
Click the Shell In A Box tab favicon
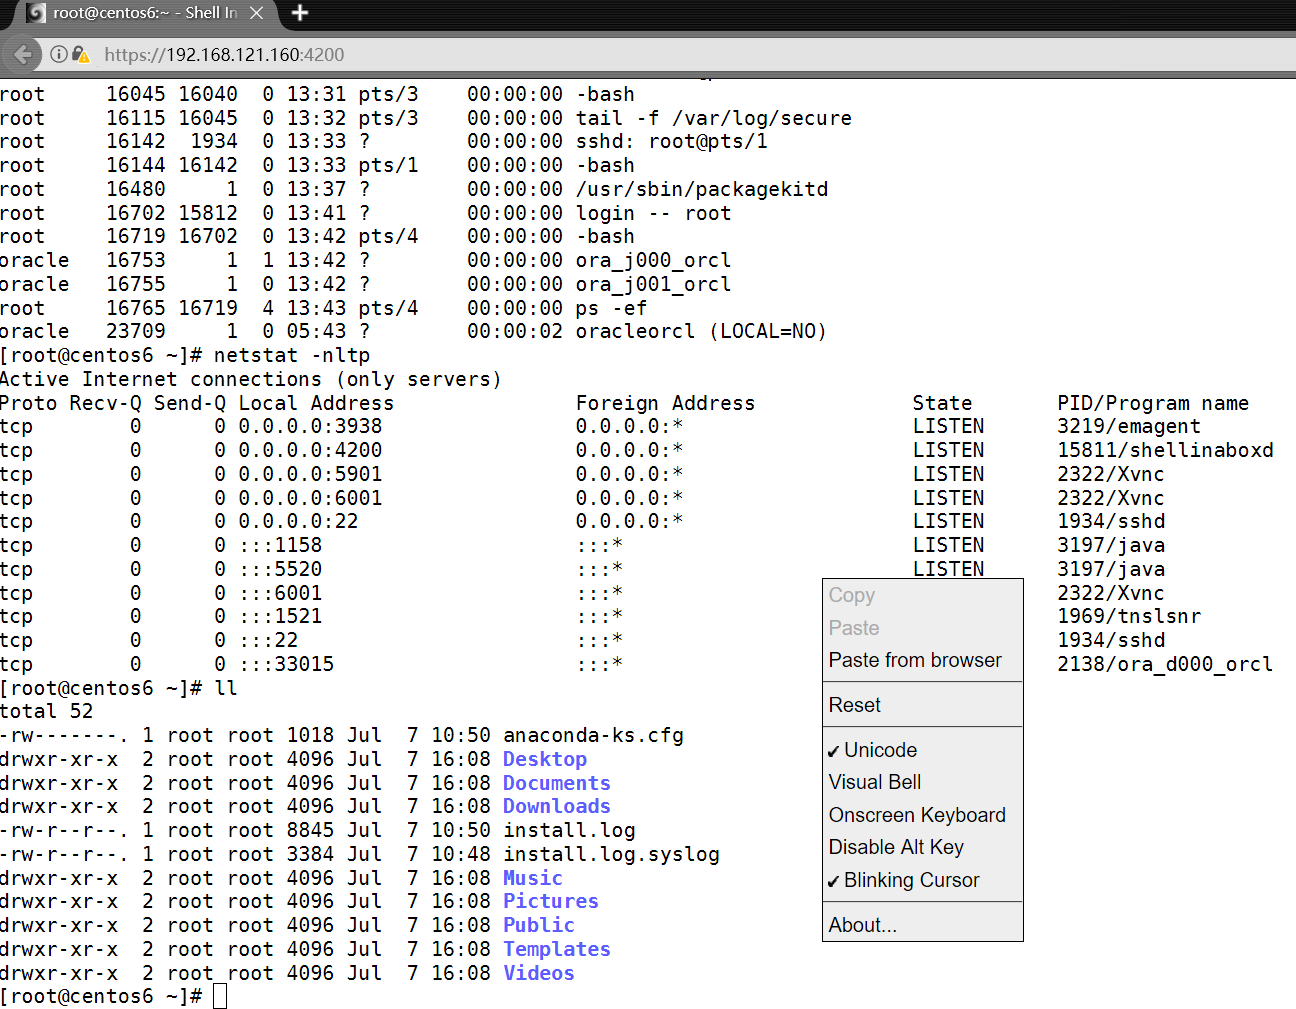pos(37,13)
